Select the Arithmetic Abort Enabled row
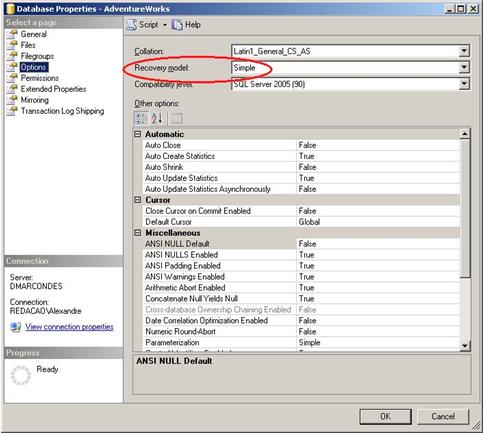This screenshot has height=433, width=484. [301, 288]
